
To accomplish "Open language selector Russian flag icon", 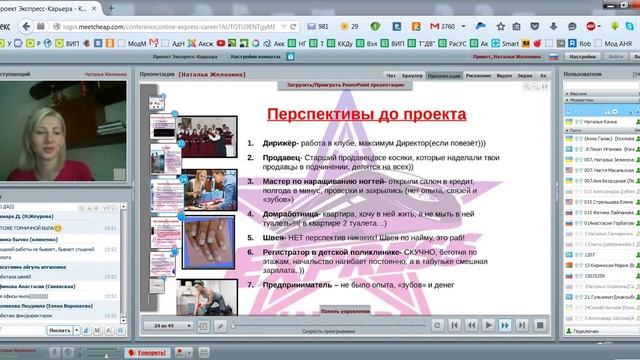I will point(553,57).
